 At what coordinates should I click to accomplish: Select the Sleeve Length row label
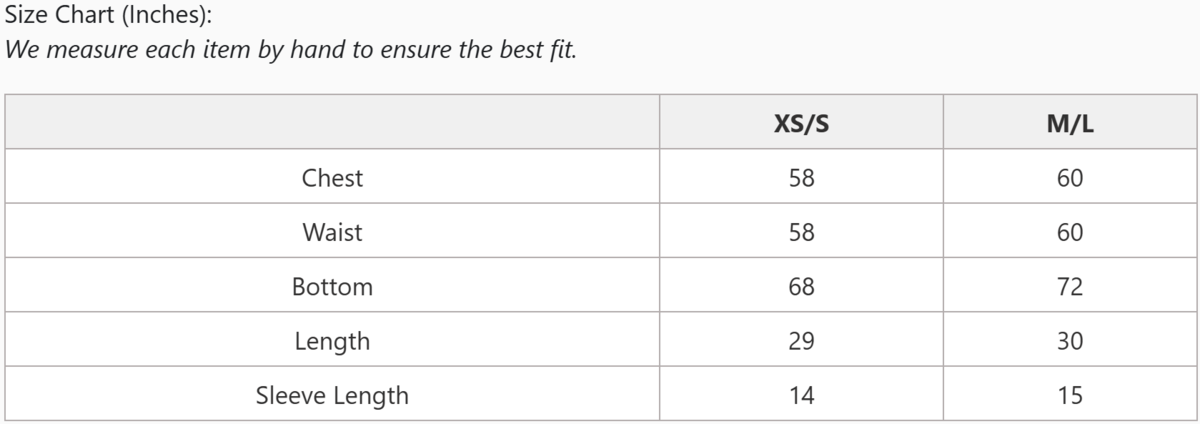pos(332,395)
